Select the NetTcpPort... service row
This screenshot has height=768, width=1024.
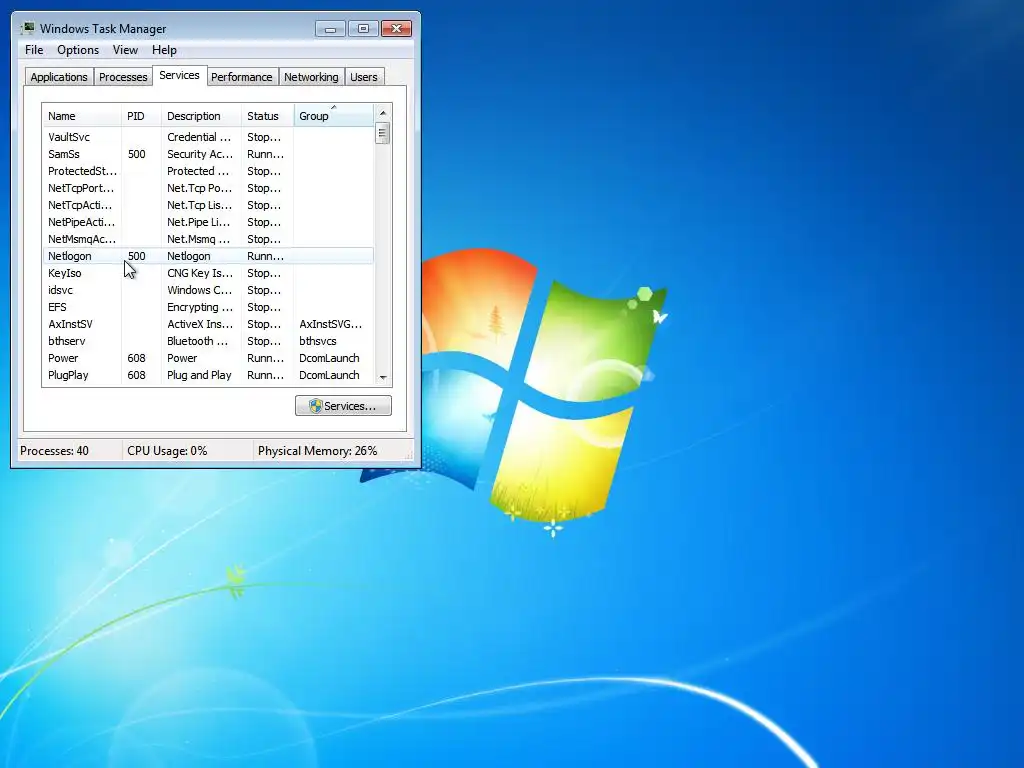[x=208, y=188]
